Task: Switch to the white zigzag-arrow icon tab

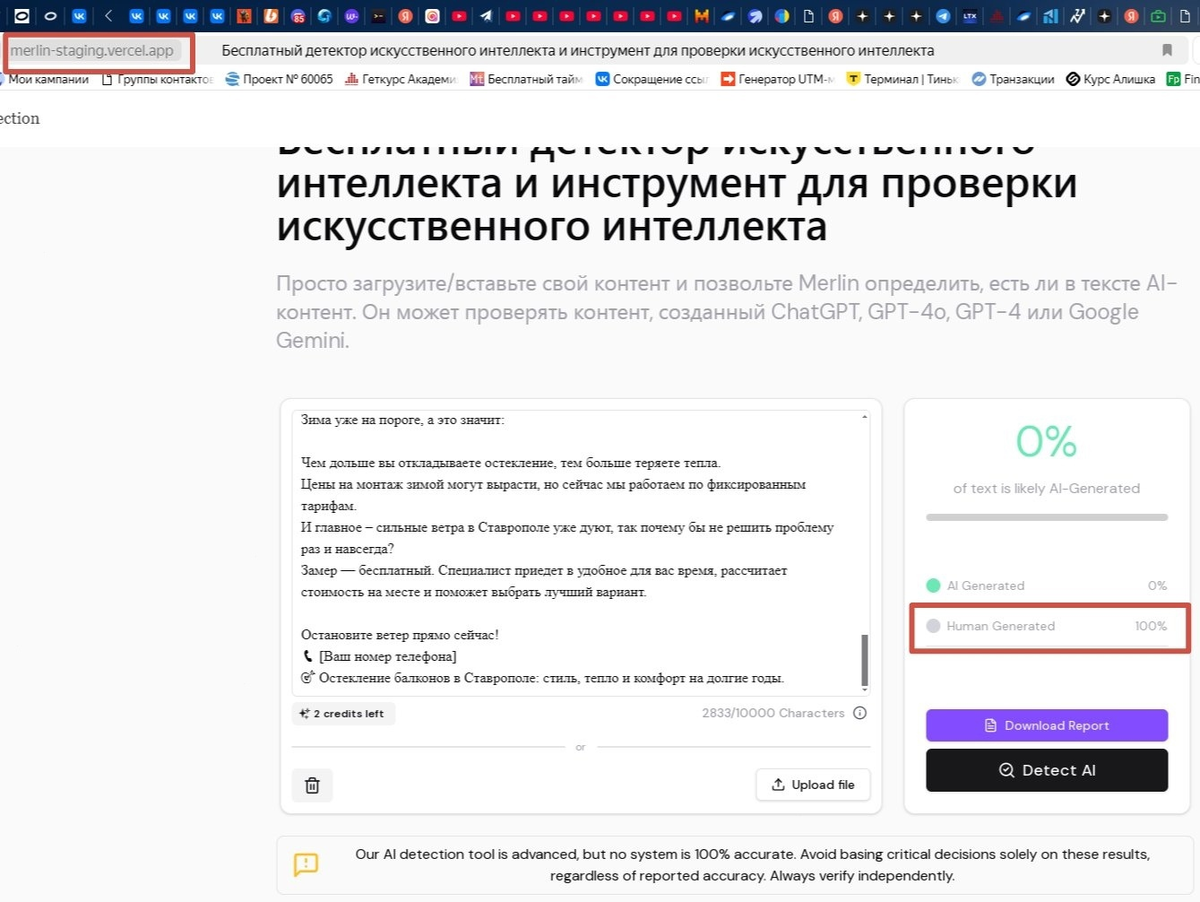Action: [1077, 16]
